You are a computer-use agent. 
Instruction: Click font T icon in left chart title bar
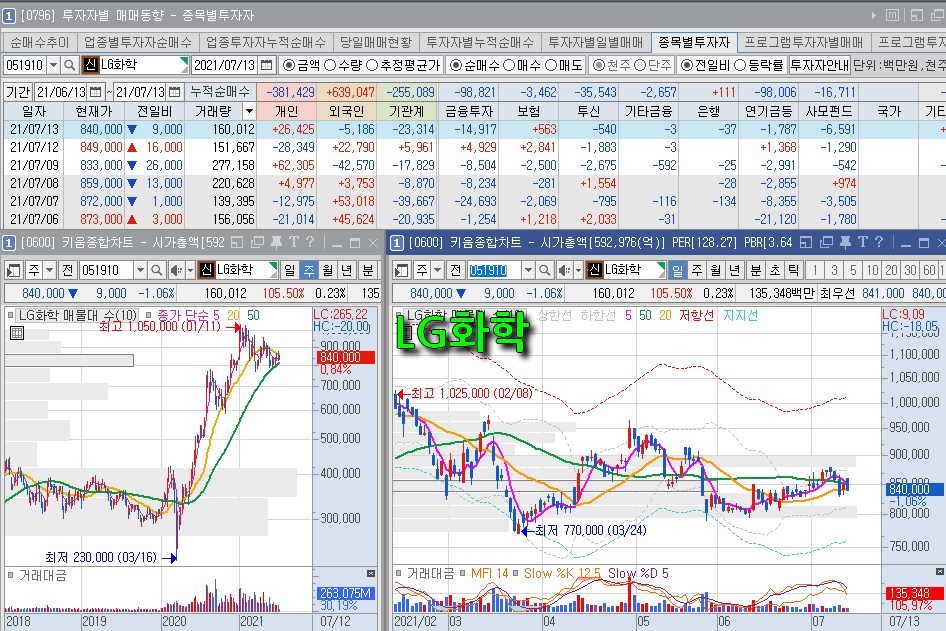[x=294, y=243]
